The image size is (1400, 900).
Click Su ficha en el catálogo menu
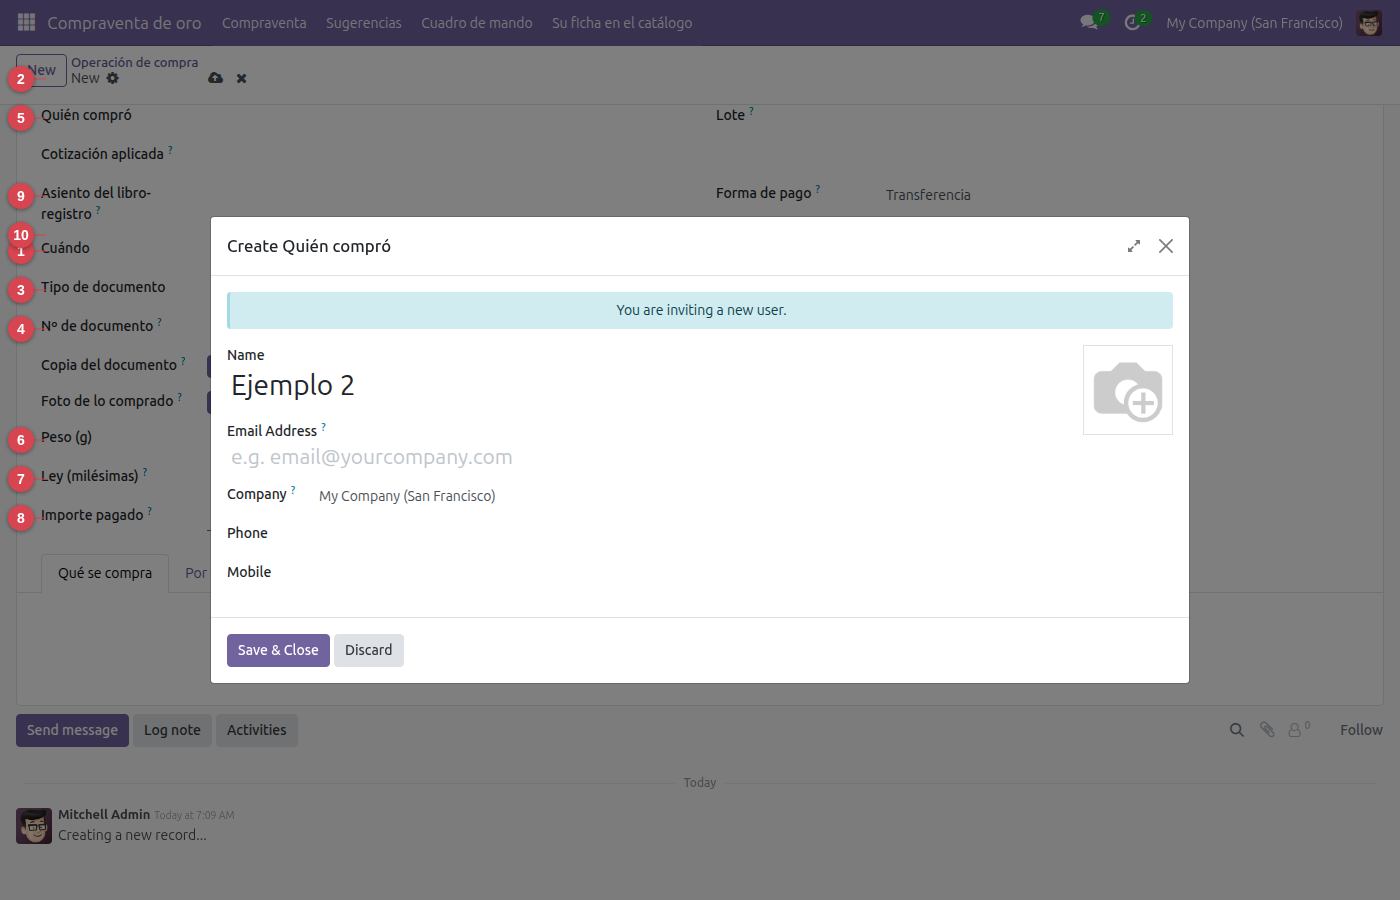pyautogui.click(x=622, y=22)
